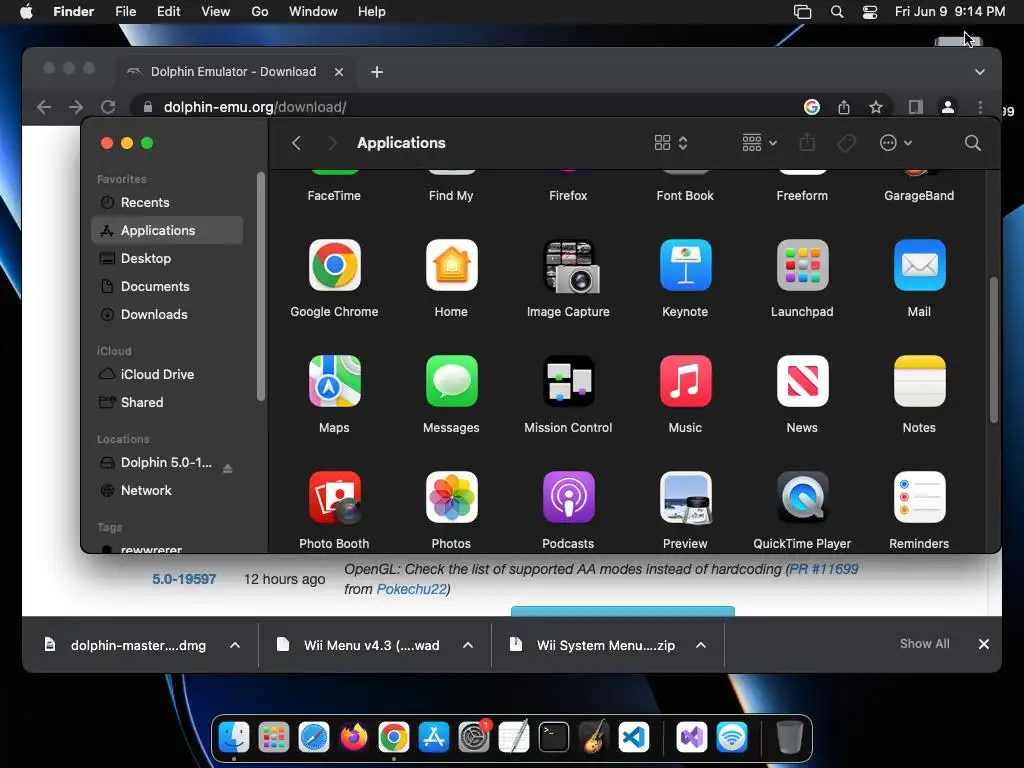Open Finder action ellipsis menu
This screenshot has height=768, width=1024.
895,143
